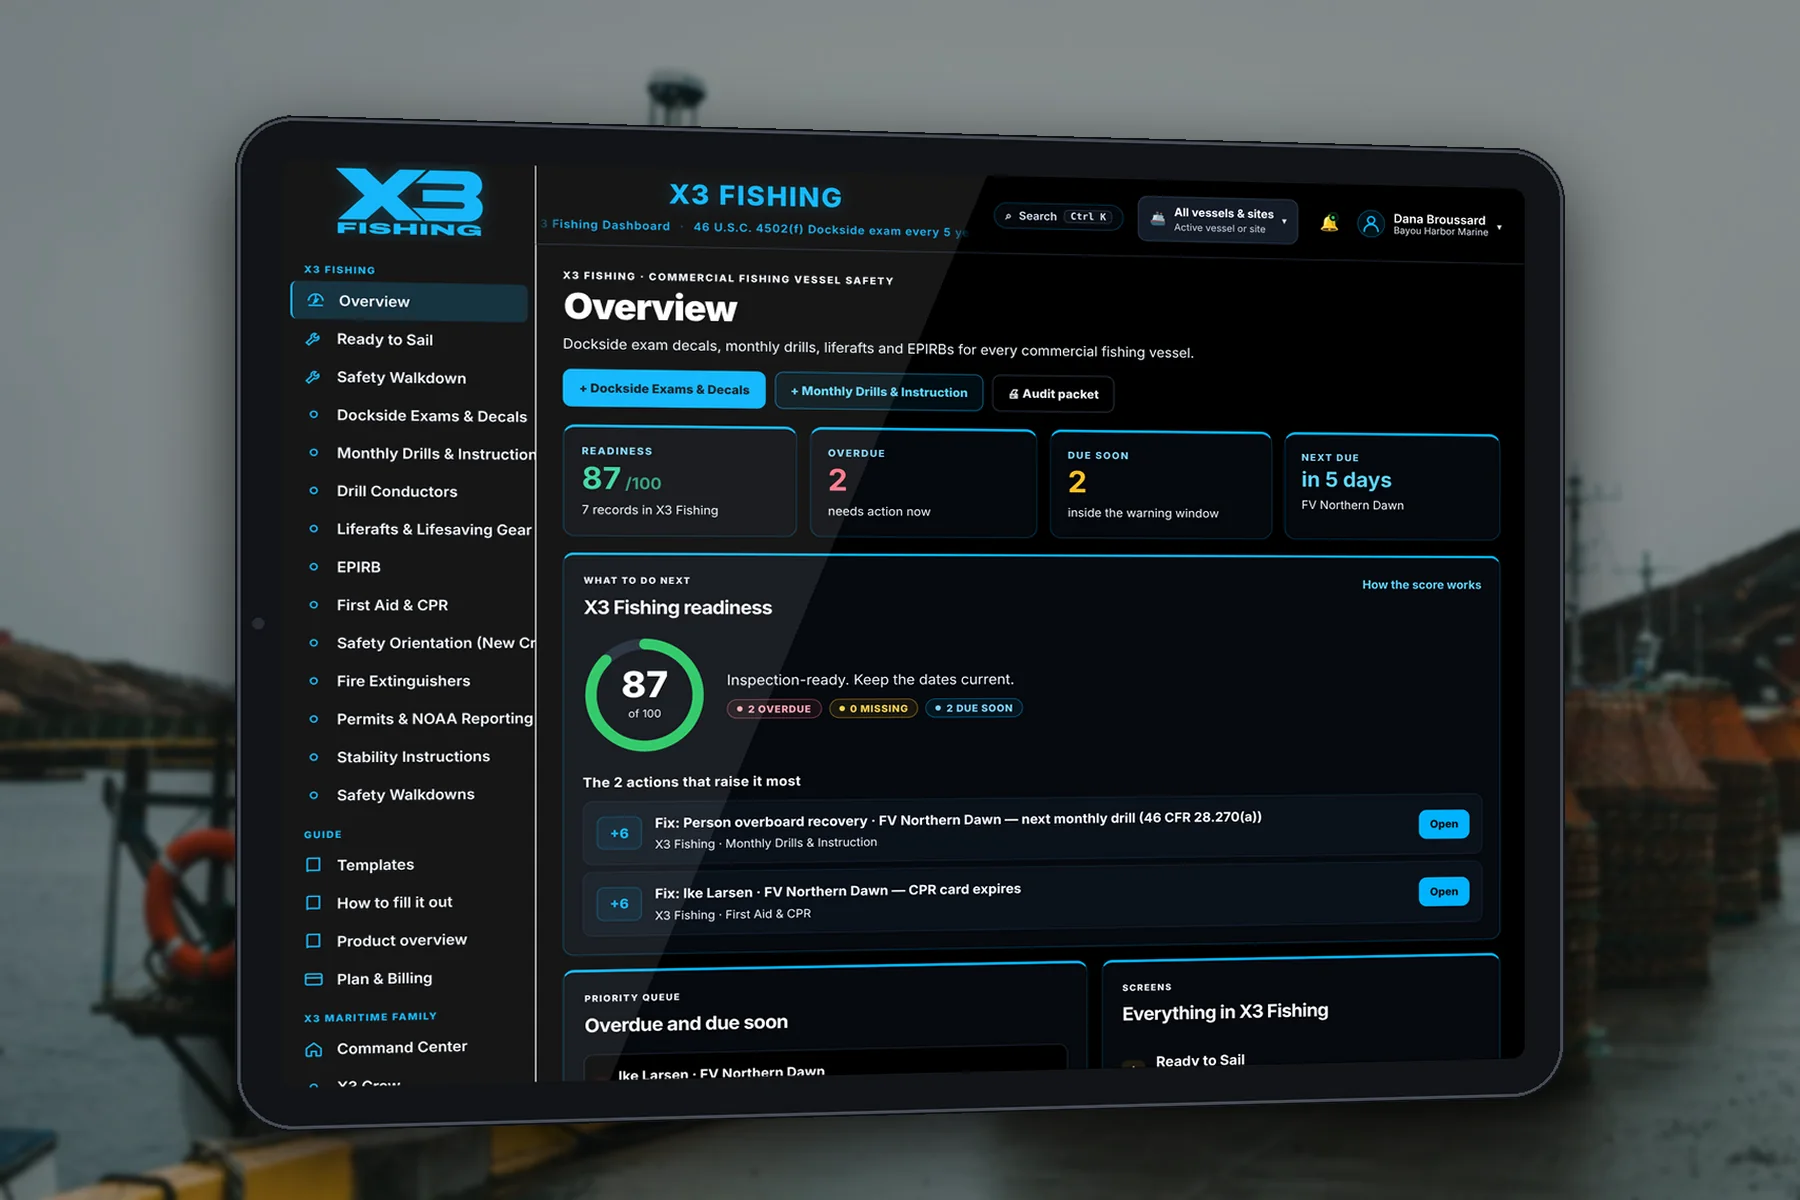The height and width of the screenshot is (1200, 1800).
Task: Open How to fill it out guide
Action: pyautogui.click(x=394, y=902)
